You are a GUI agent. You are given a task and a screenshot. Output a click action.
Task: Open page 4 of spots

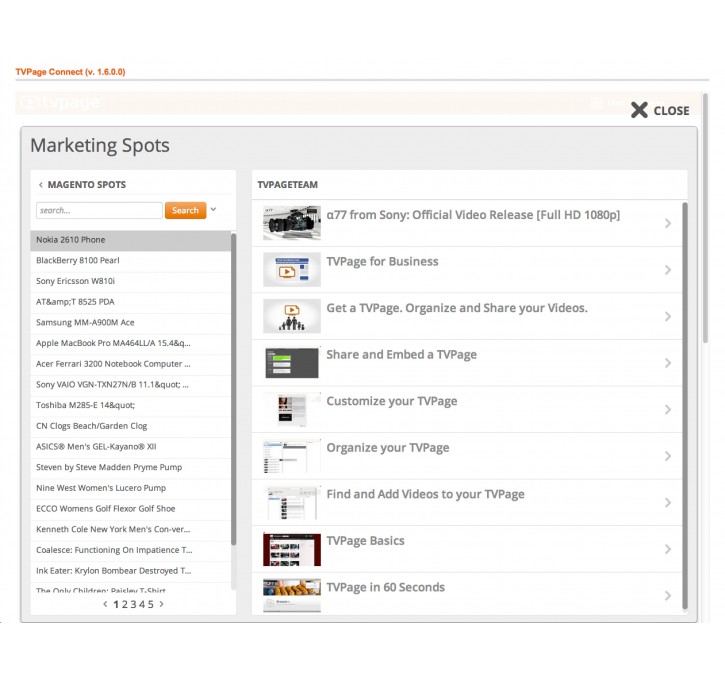point(142,604)
